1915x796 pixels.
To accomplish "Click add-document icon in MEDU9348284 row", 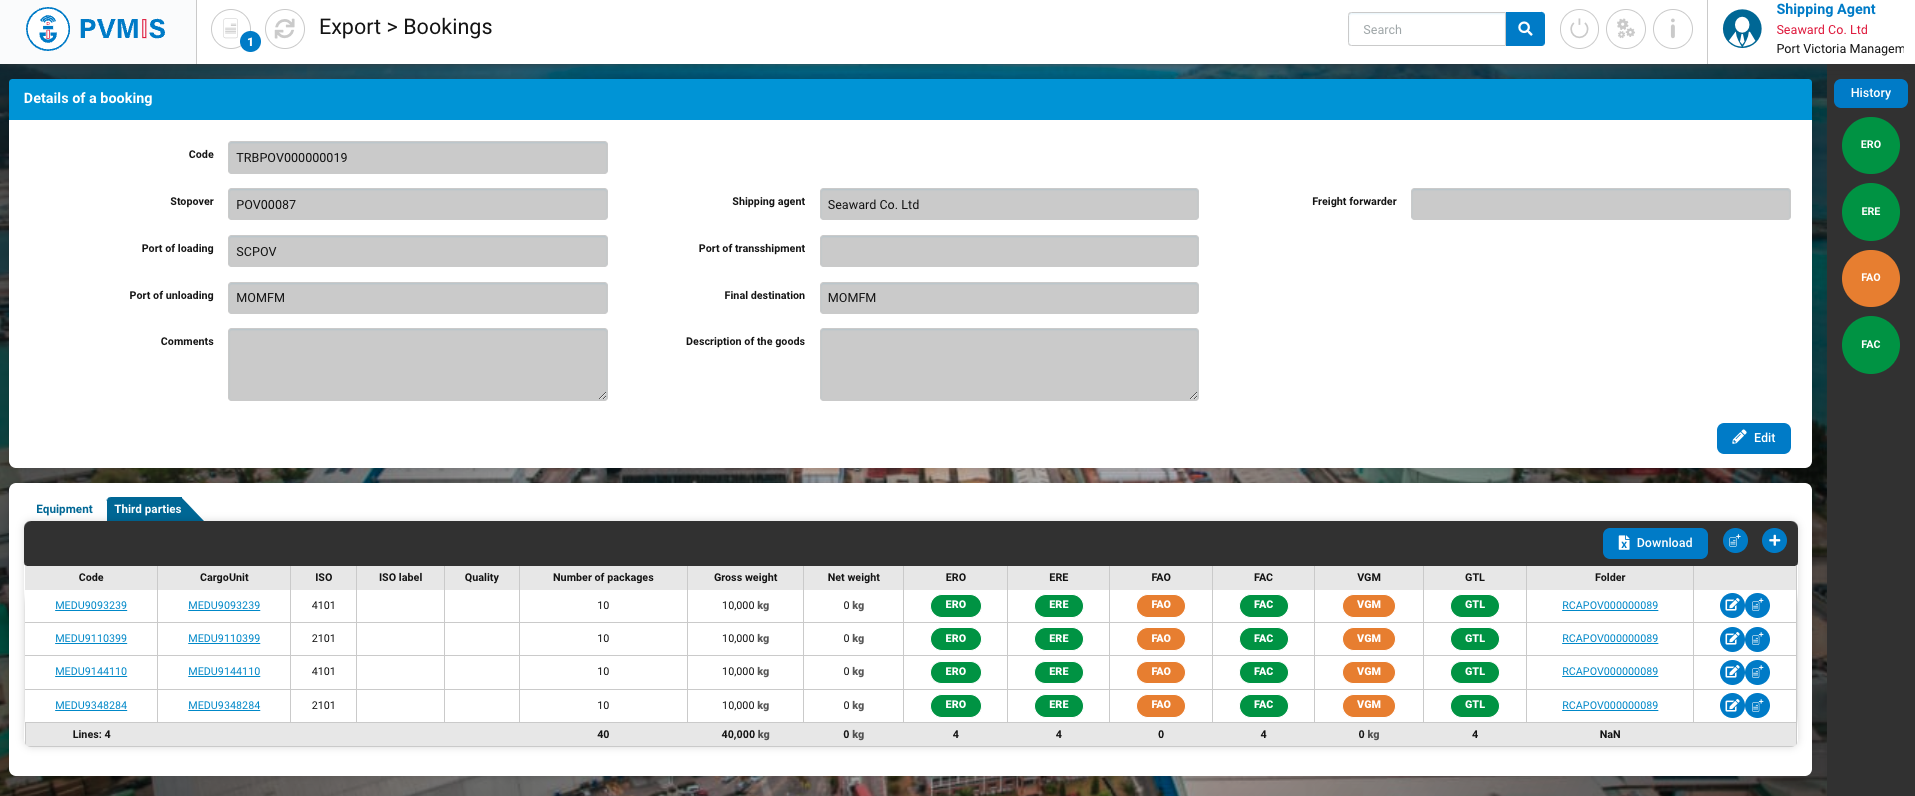I will click(1757, 706).
